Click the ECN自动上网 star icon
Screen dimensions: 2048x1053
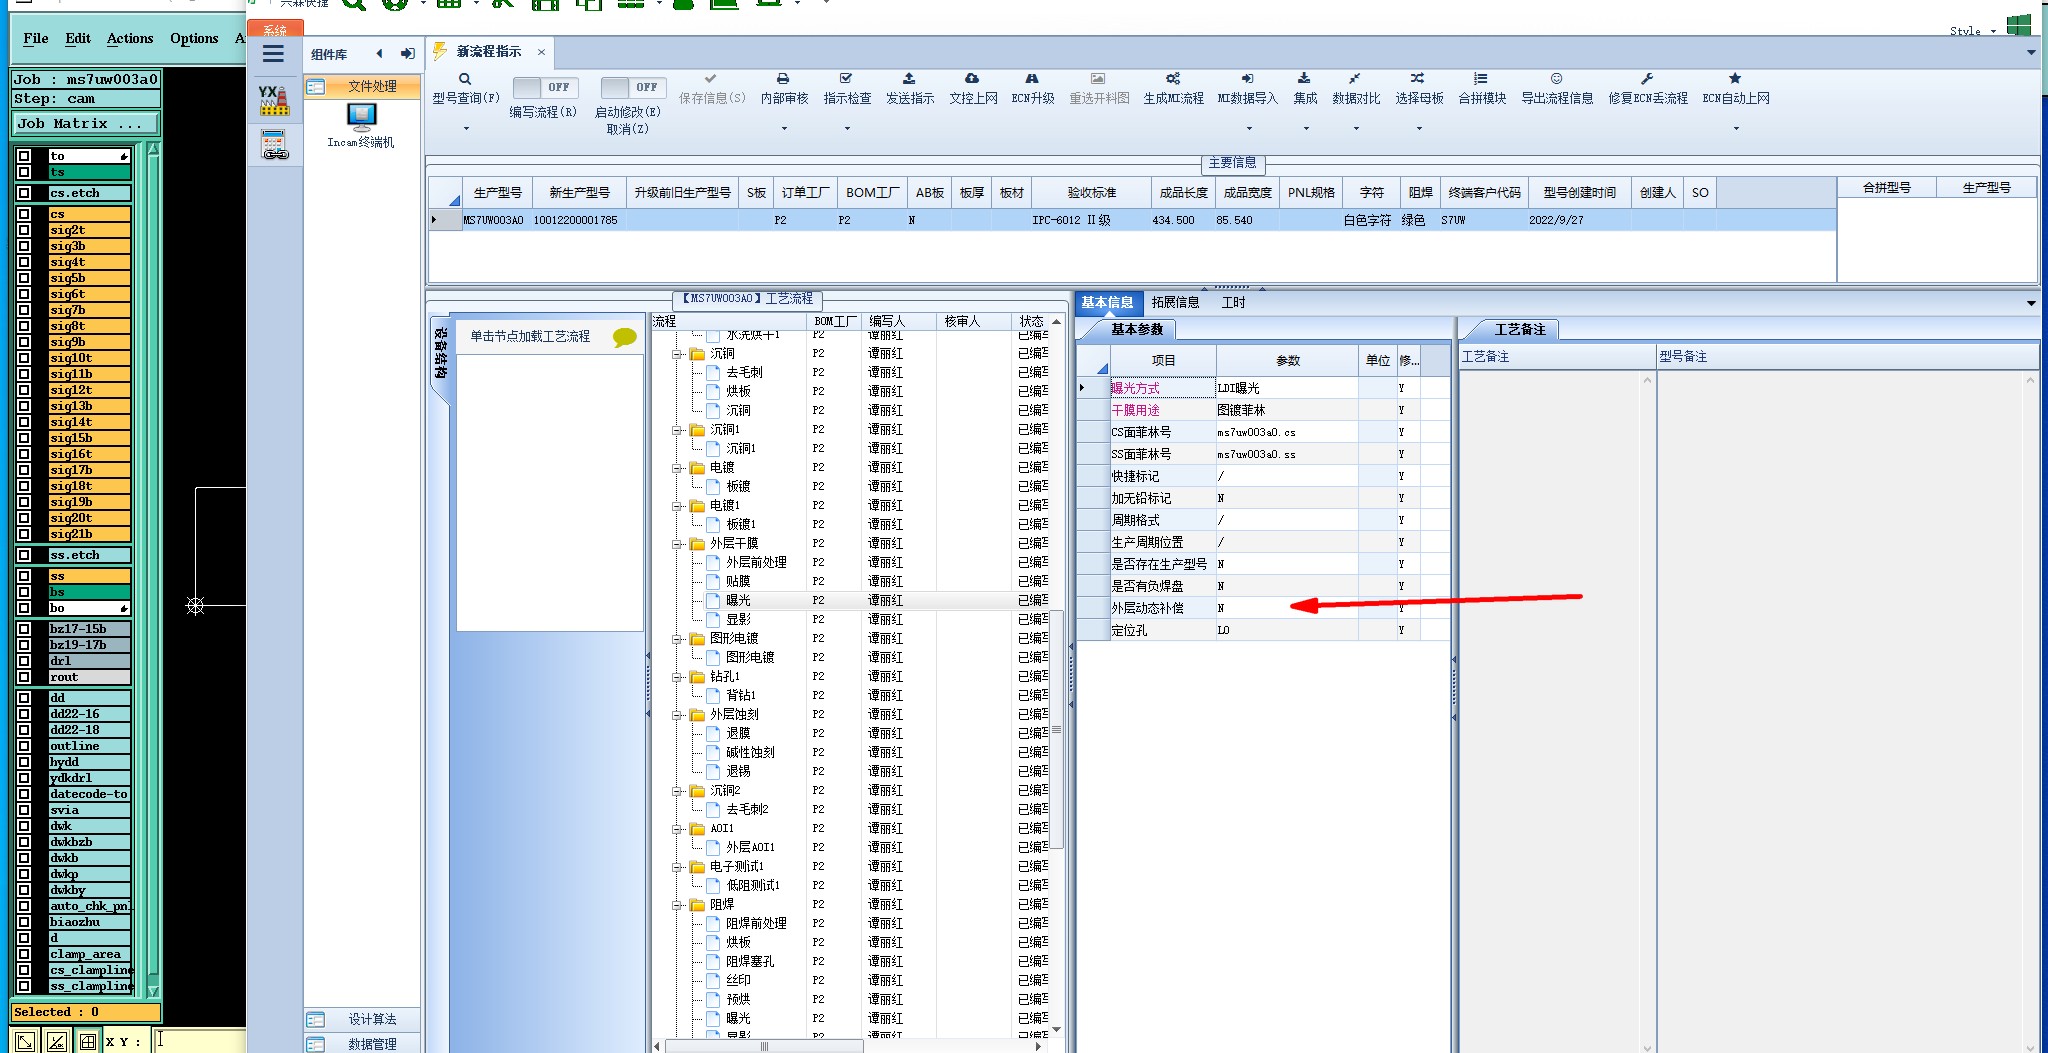[1735, 79]
